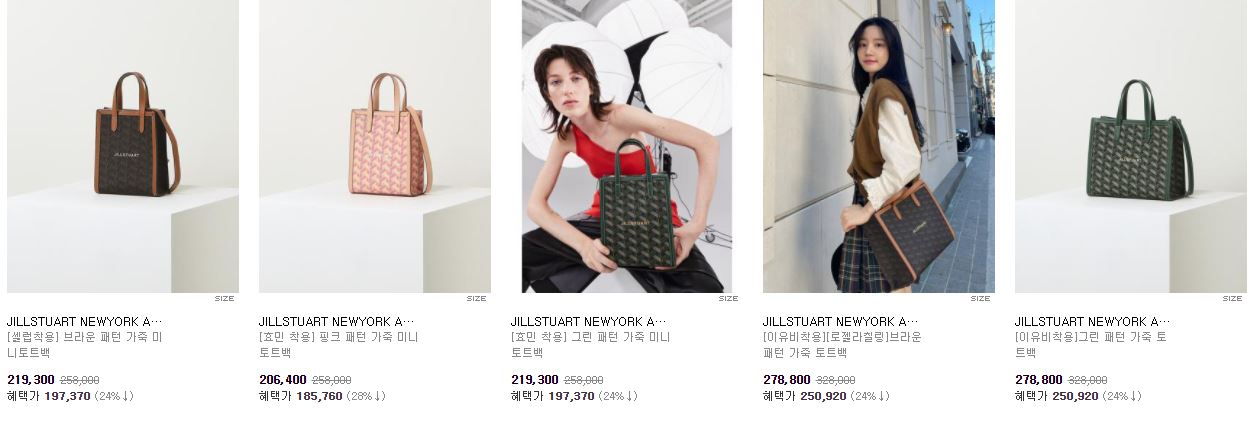
Task: Open the 그린 패턴 가죽 토트백 product title
Action: tap(1091, 345)
